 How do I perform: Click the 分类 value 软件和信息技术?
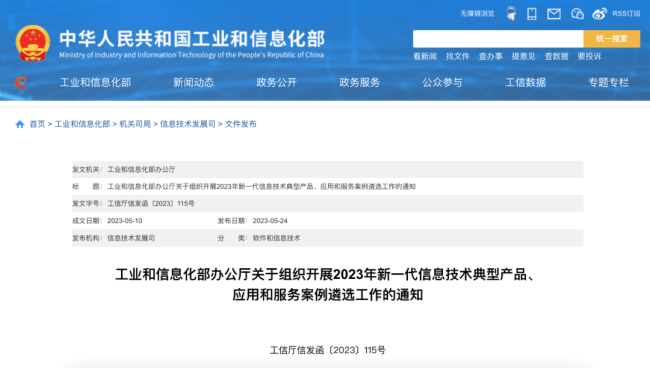point(276,238)
